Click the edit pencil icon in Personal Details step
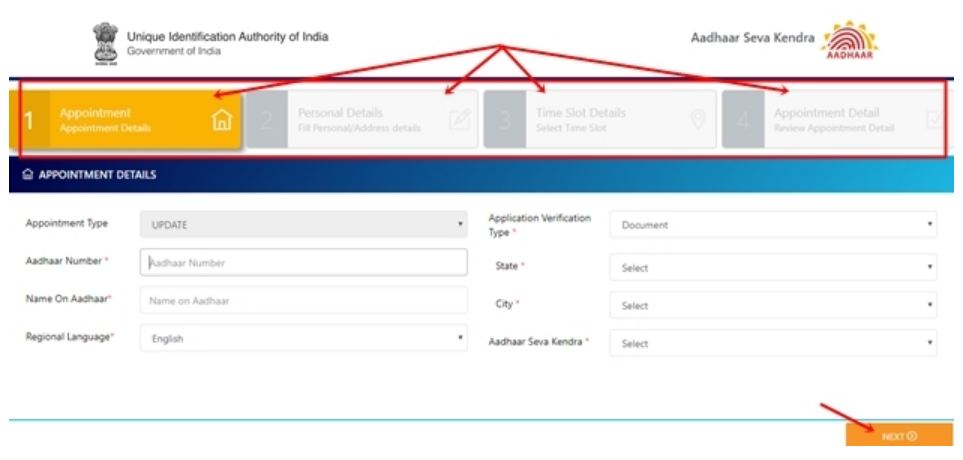Viewport: 963px width, 460px height. (x=459, y=120)
